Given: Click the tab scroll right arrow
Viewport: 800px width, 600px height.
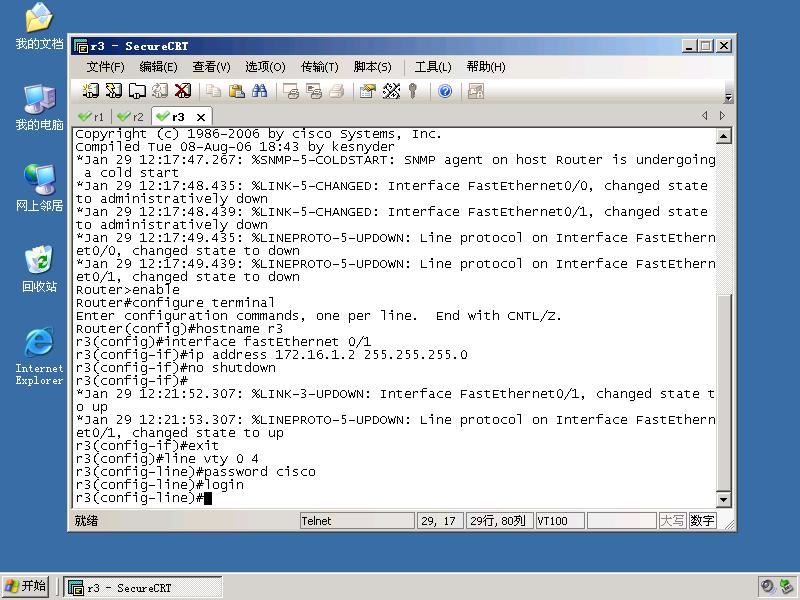Looking at the screenshot, I should (x=722, y=116).
